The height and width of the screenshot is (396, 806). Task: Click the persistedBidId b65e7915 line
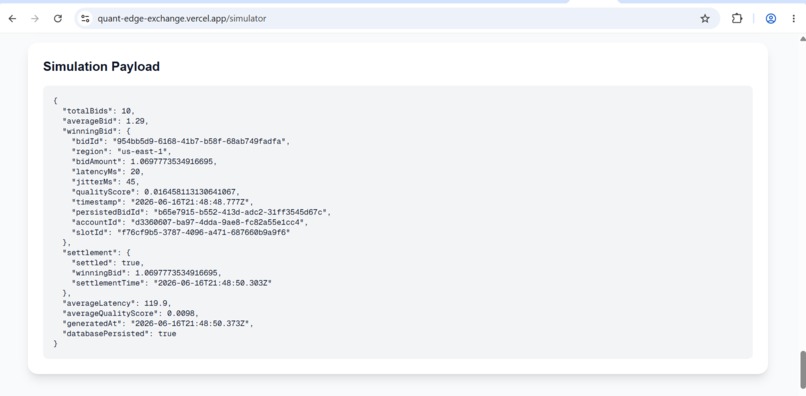coord(202,212)
